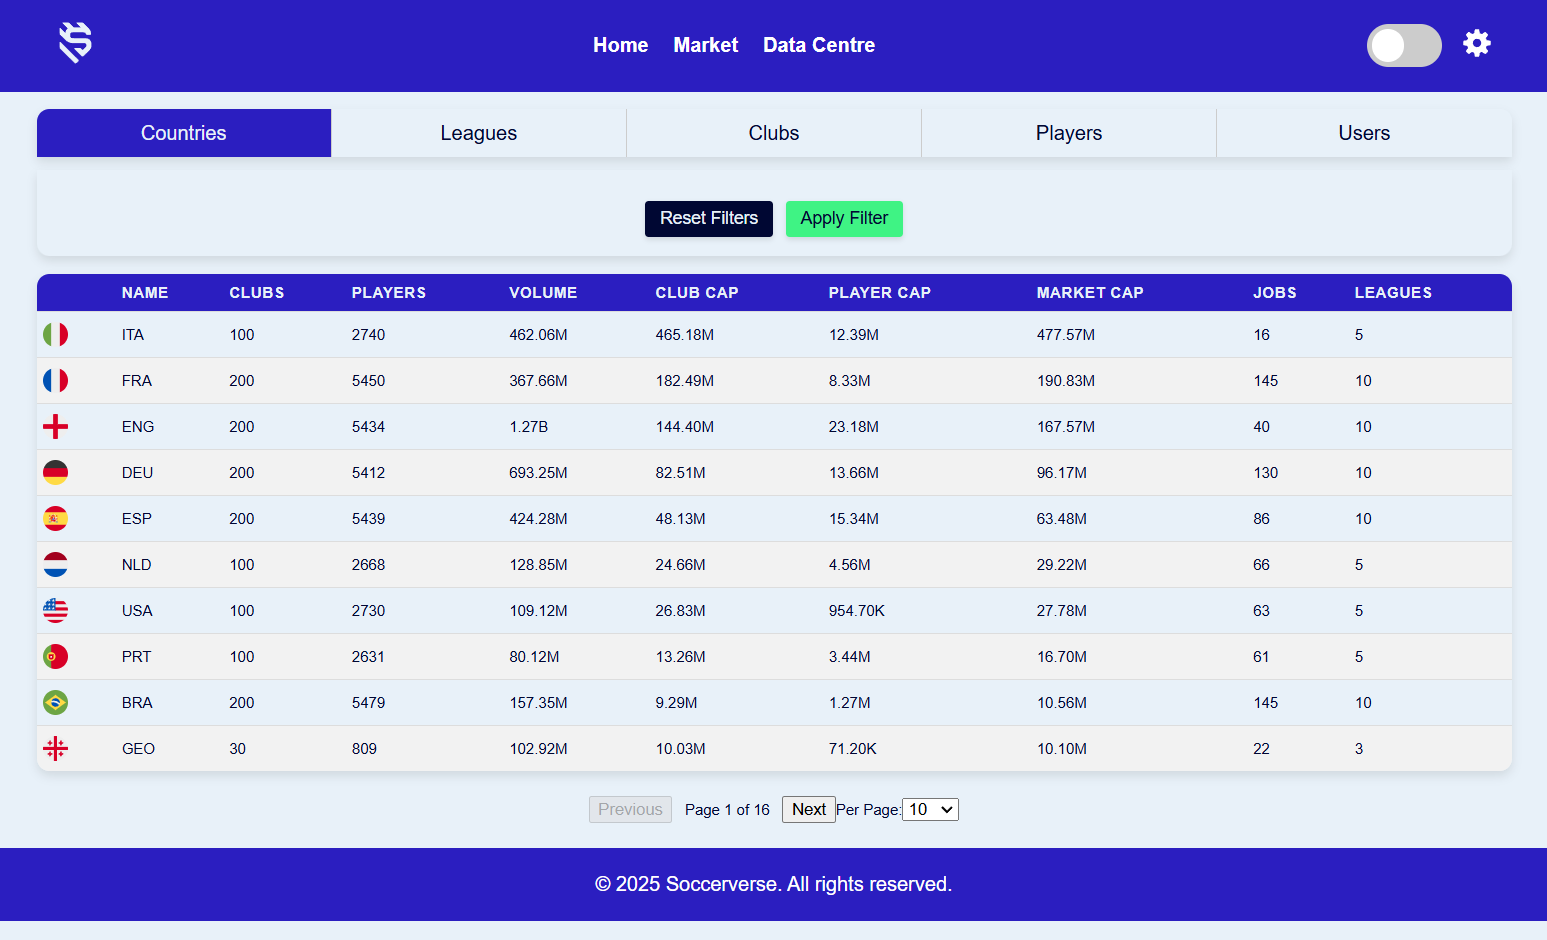Click the Apply Filter button

point(844,218)
